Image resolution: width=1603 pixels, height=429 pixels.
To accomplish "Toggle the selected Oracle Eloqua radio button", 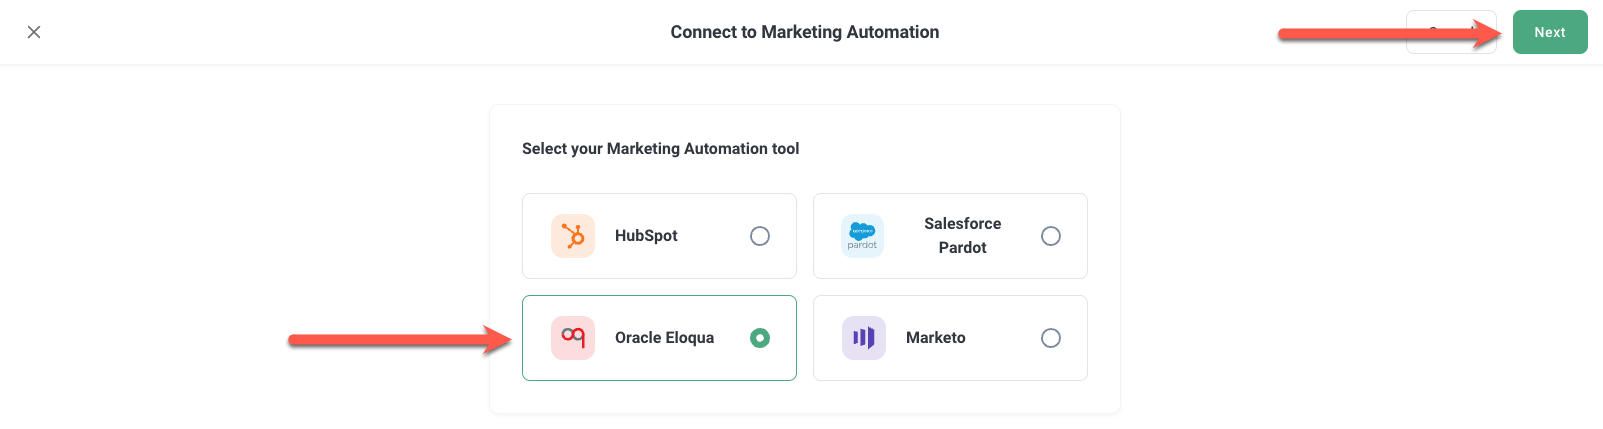I will (760, 338).
